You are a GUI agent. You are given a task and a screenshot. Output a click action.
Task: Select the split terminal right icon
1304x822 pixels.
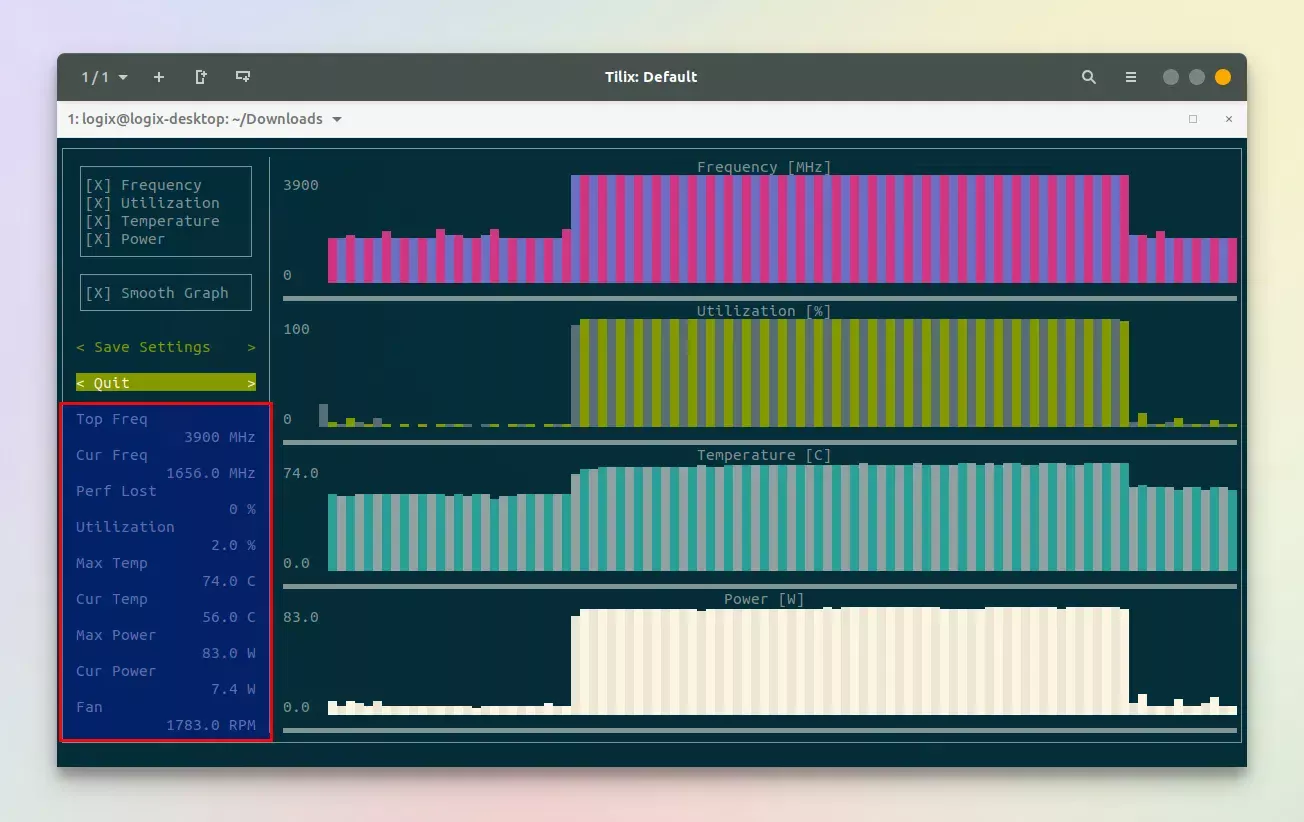point(203,76)
